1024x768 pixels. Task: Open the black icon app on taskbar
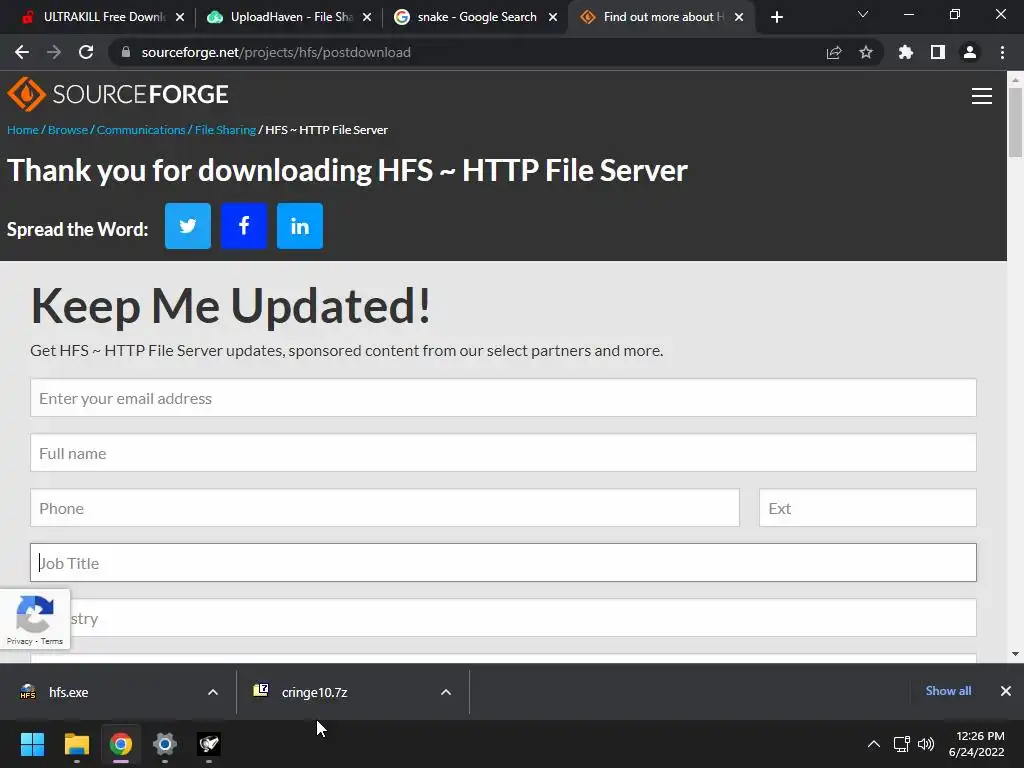point(209,744)
